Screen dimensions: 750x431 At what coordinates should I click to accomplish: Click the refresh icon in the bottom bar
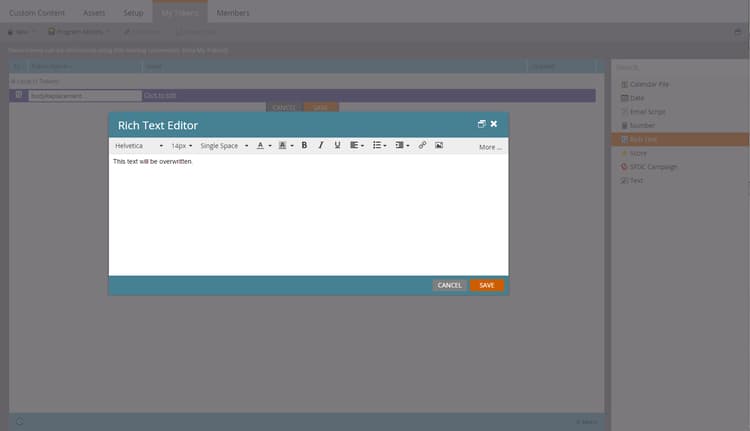point(20,421)
